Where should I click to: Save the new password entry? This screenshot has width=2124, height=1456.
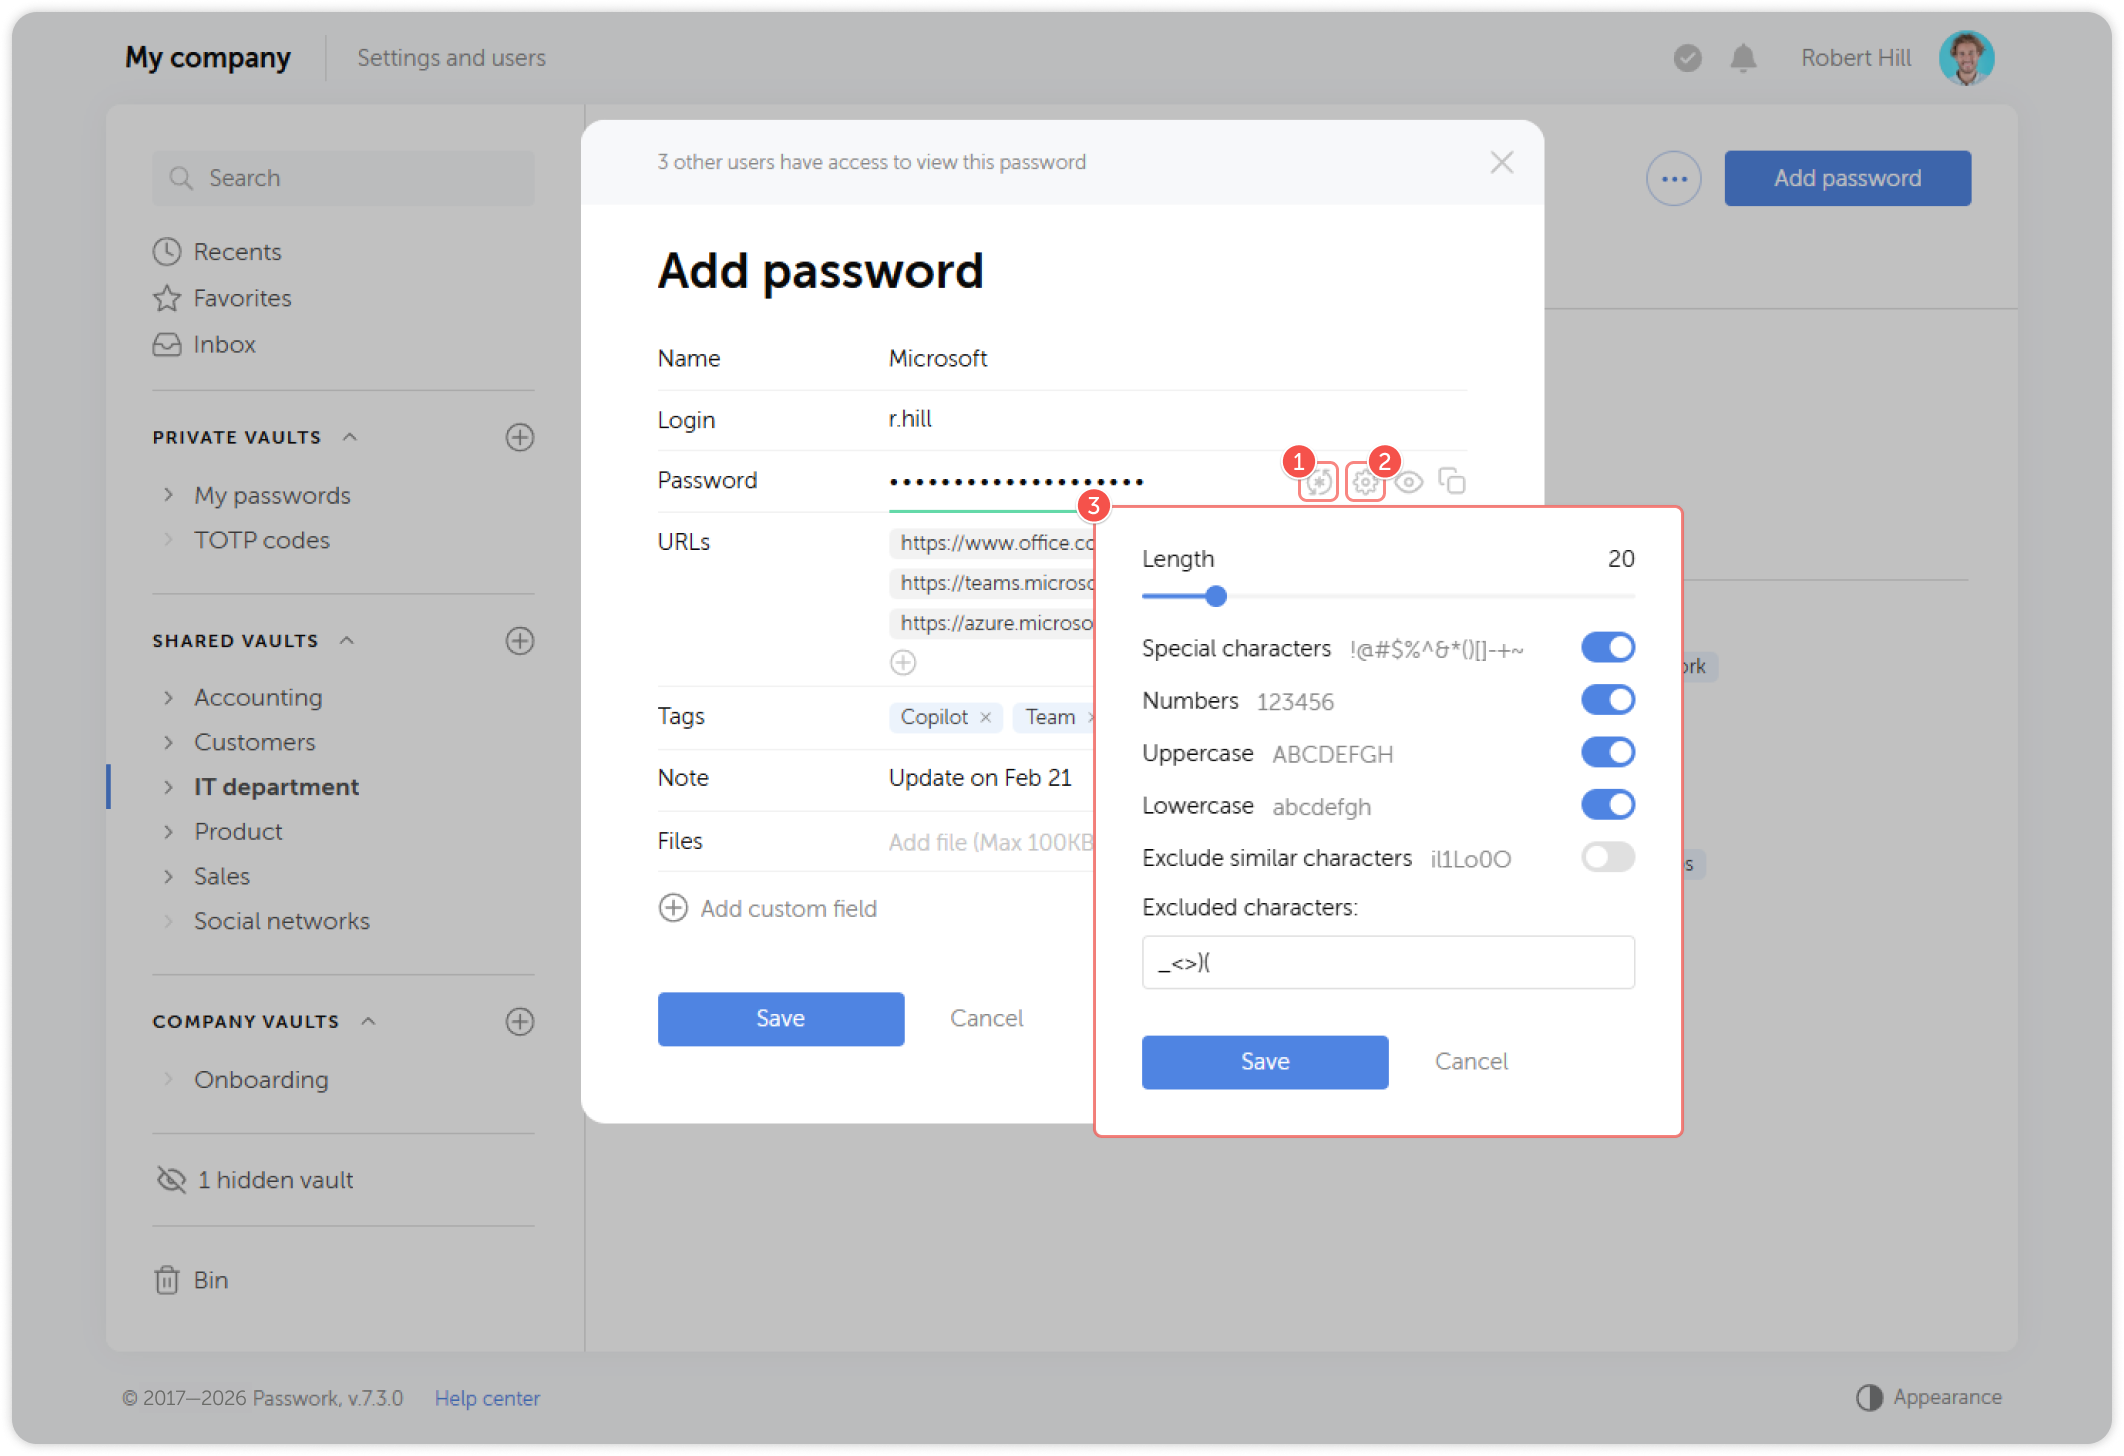click(780, 1019)
